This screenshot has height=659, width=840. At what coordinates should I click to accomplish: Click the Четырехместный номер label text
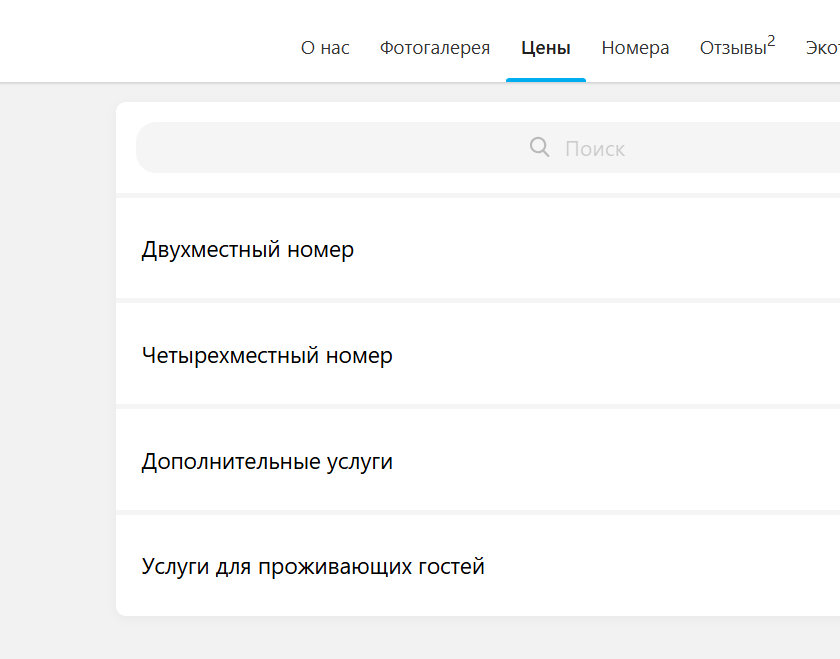pyautogui.click(x=267, y=356)
